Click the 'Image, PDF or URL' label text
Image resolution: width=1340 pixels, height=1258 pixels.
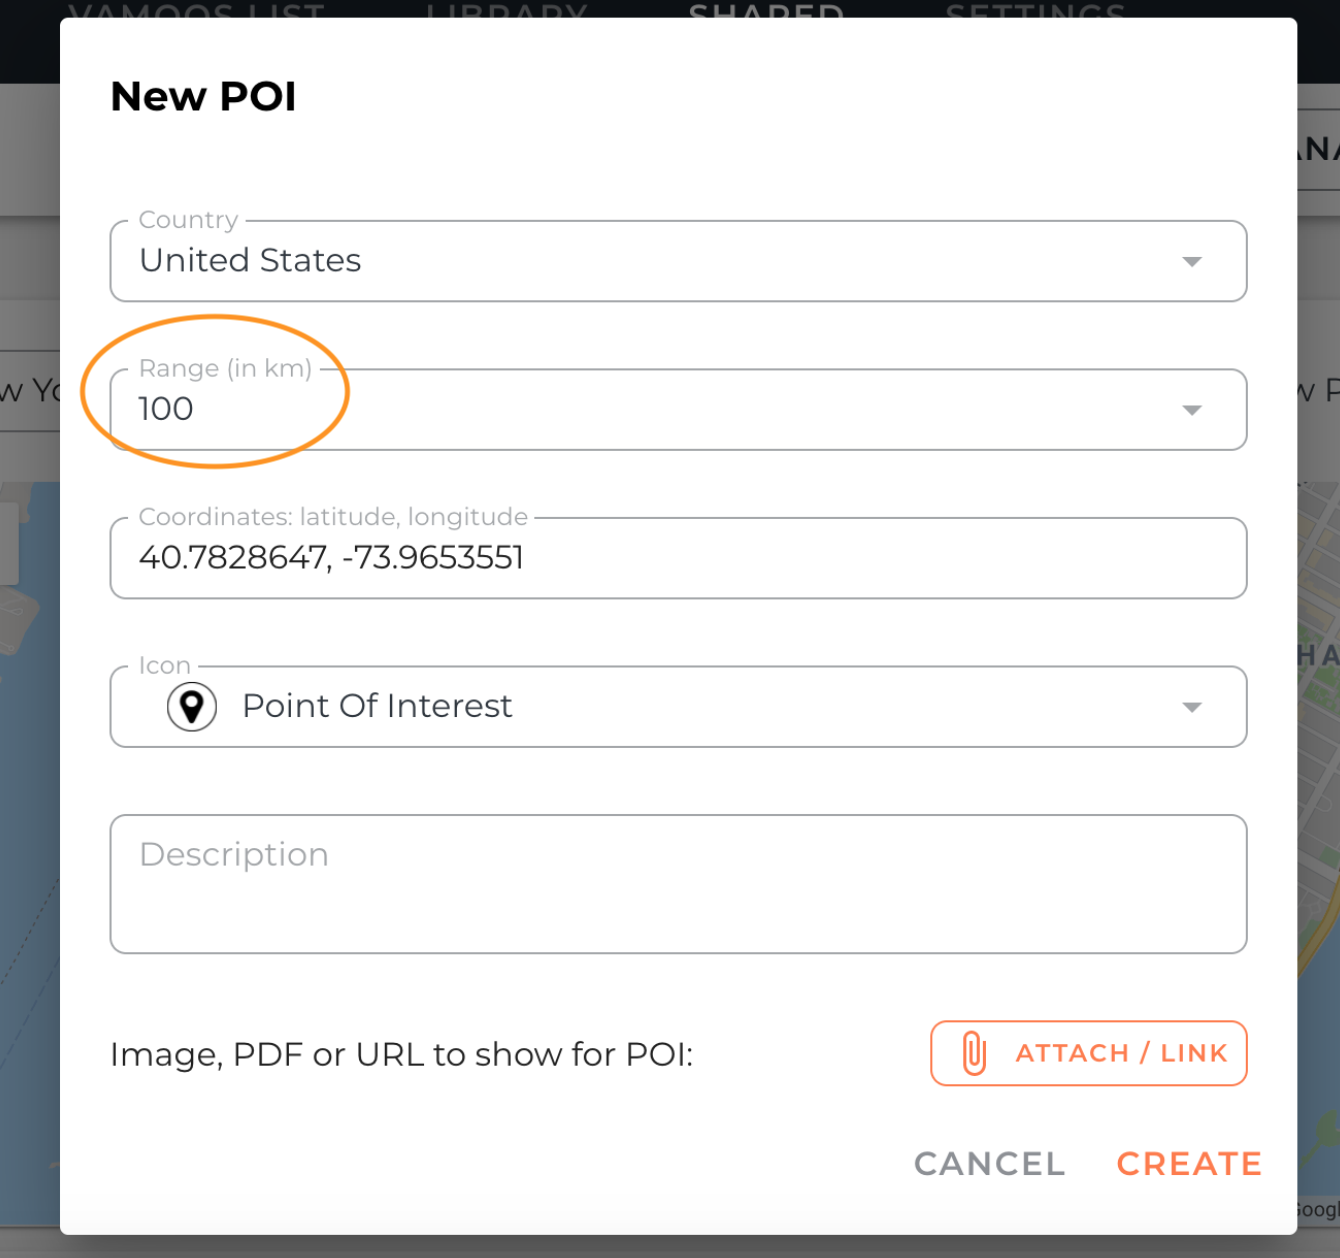click(x=401, y=1054)
